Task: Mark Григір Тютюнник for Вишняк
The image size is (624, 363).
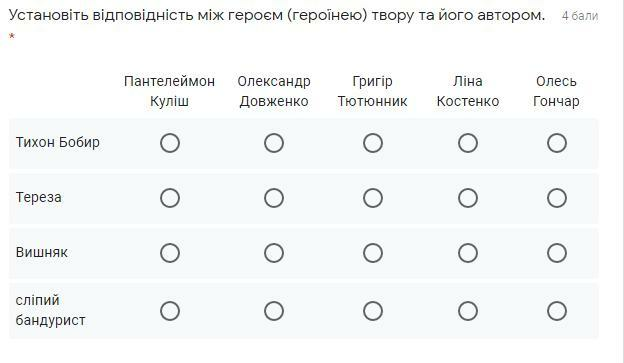Action: (x=373, y=253)
